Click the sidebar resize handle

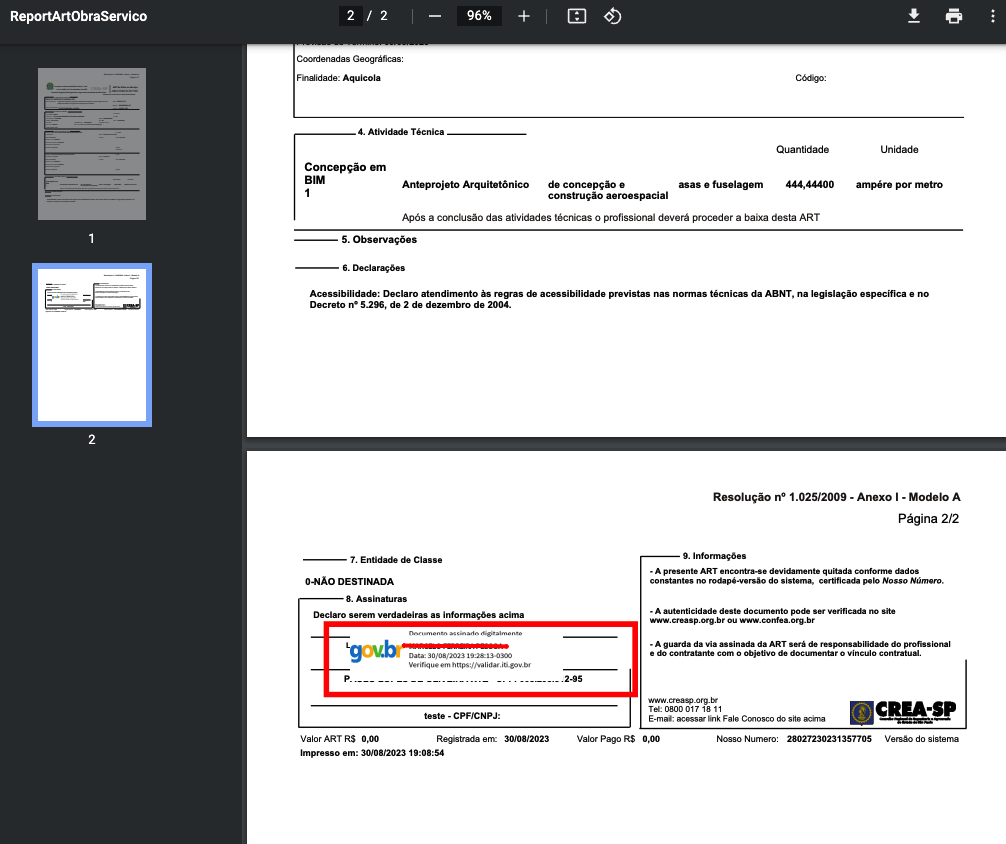245,440
